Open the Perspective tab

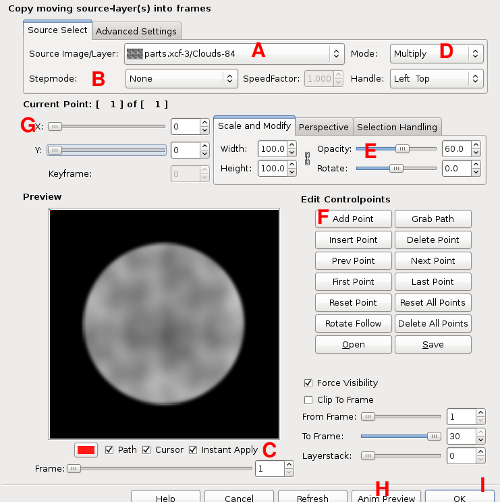pyautogui.click(x=323, y=127)
